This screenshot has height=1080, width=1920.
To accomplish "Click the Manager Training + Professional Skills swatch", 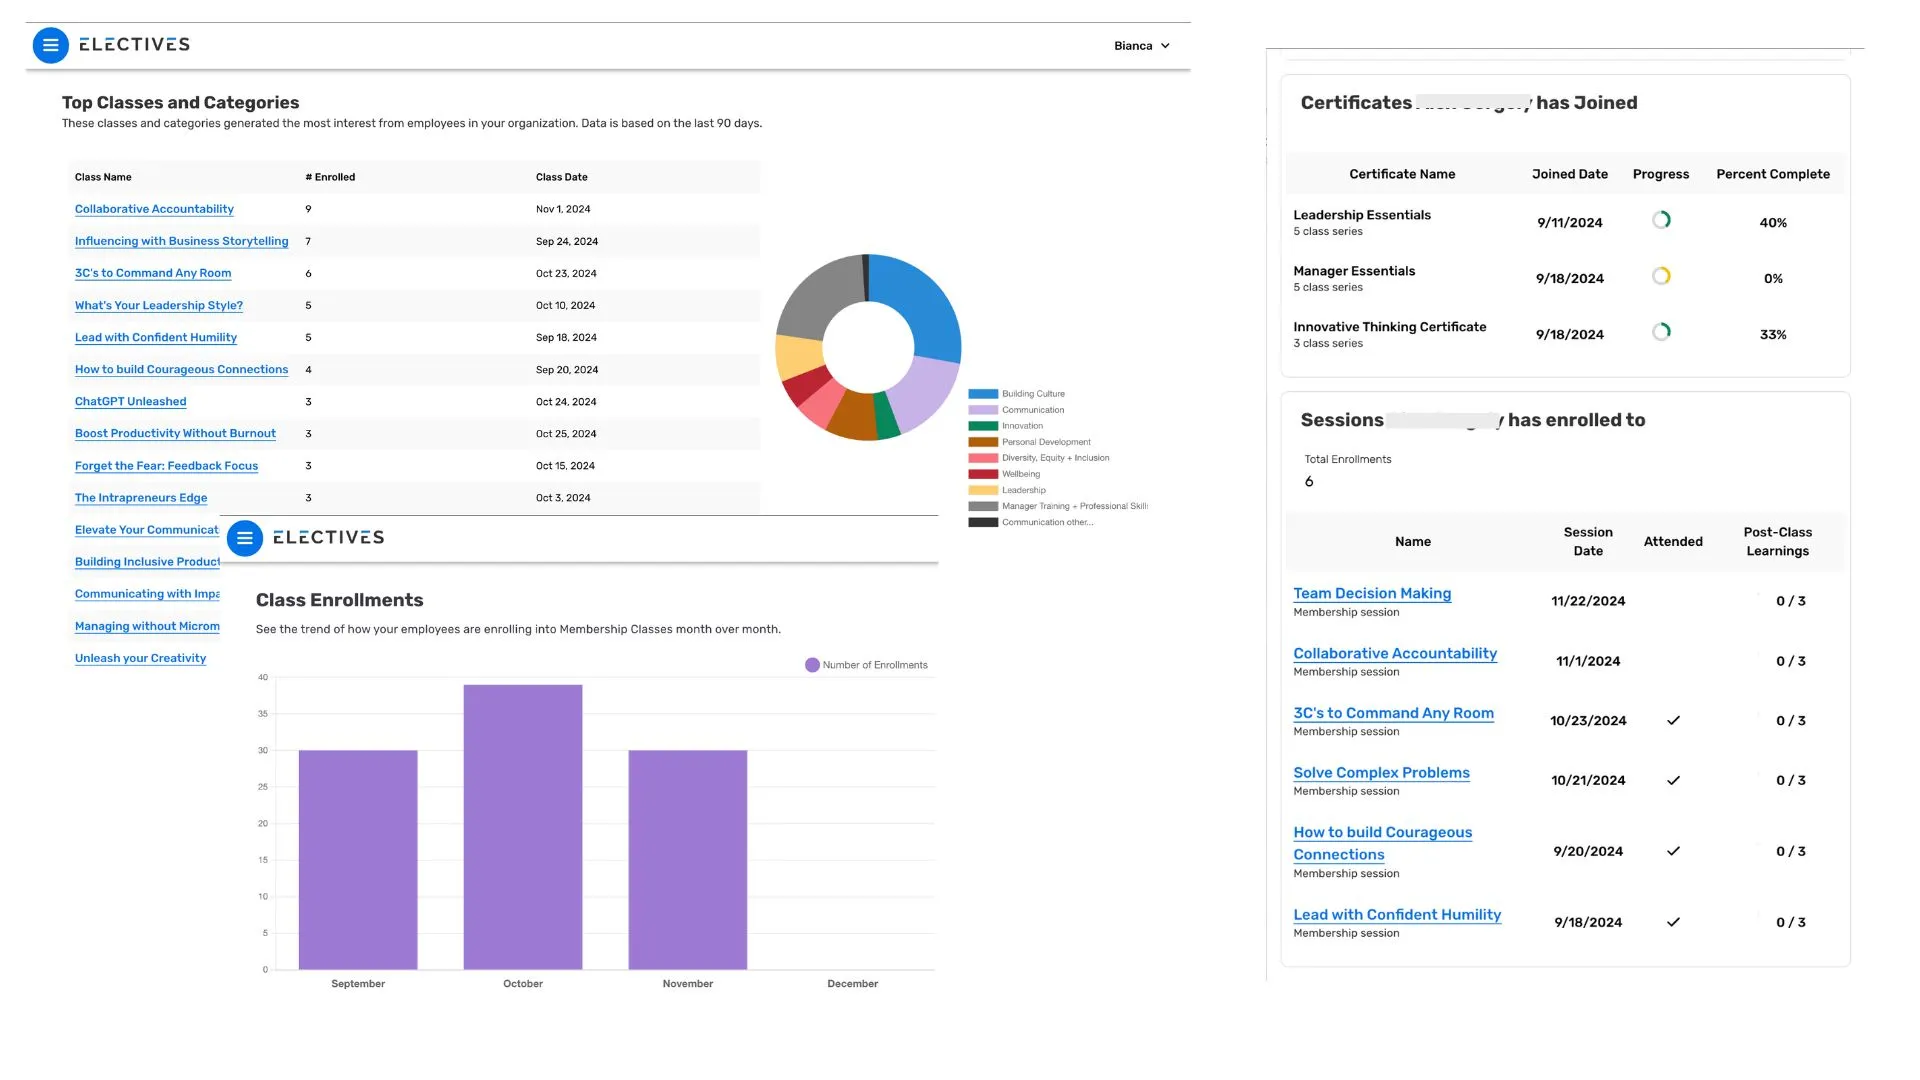I will 983,506.
